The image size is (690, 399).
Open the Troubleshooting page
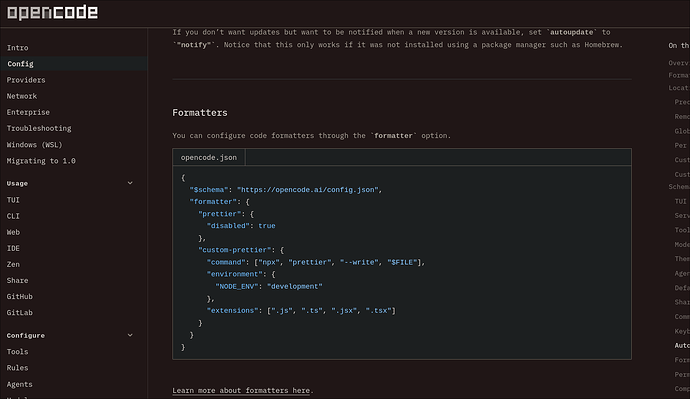[39, 128]
